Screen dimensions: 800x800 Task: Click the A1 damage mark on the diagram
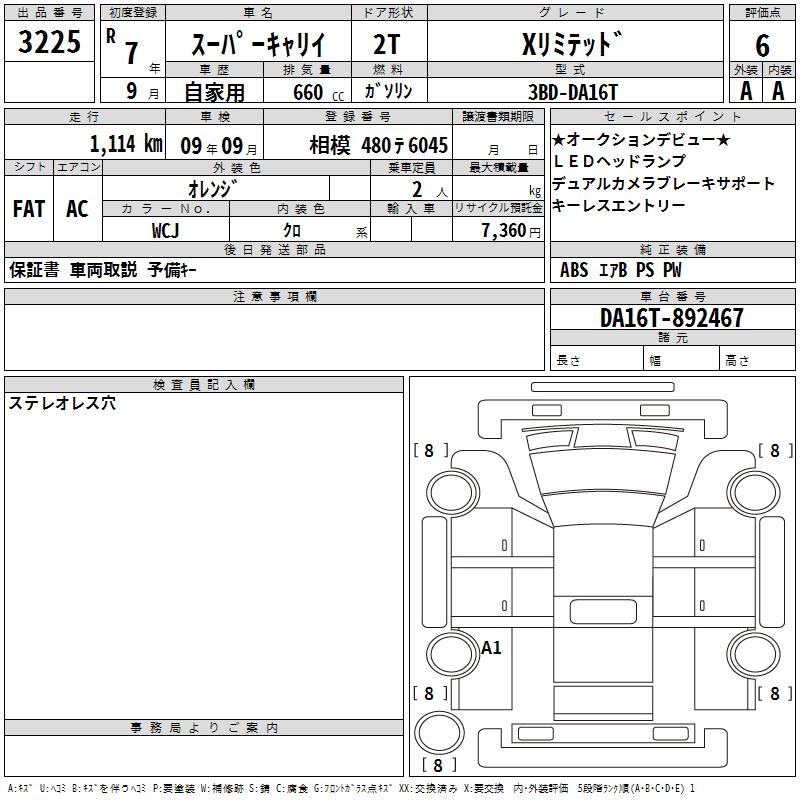(x=492, y=648)
